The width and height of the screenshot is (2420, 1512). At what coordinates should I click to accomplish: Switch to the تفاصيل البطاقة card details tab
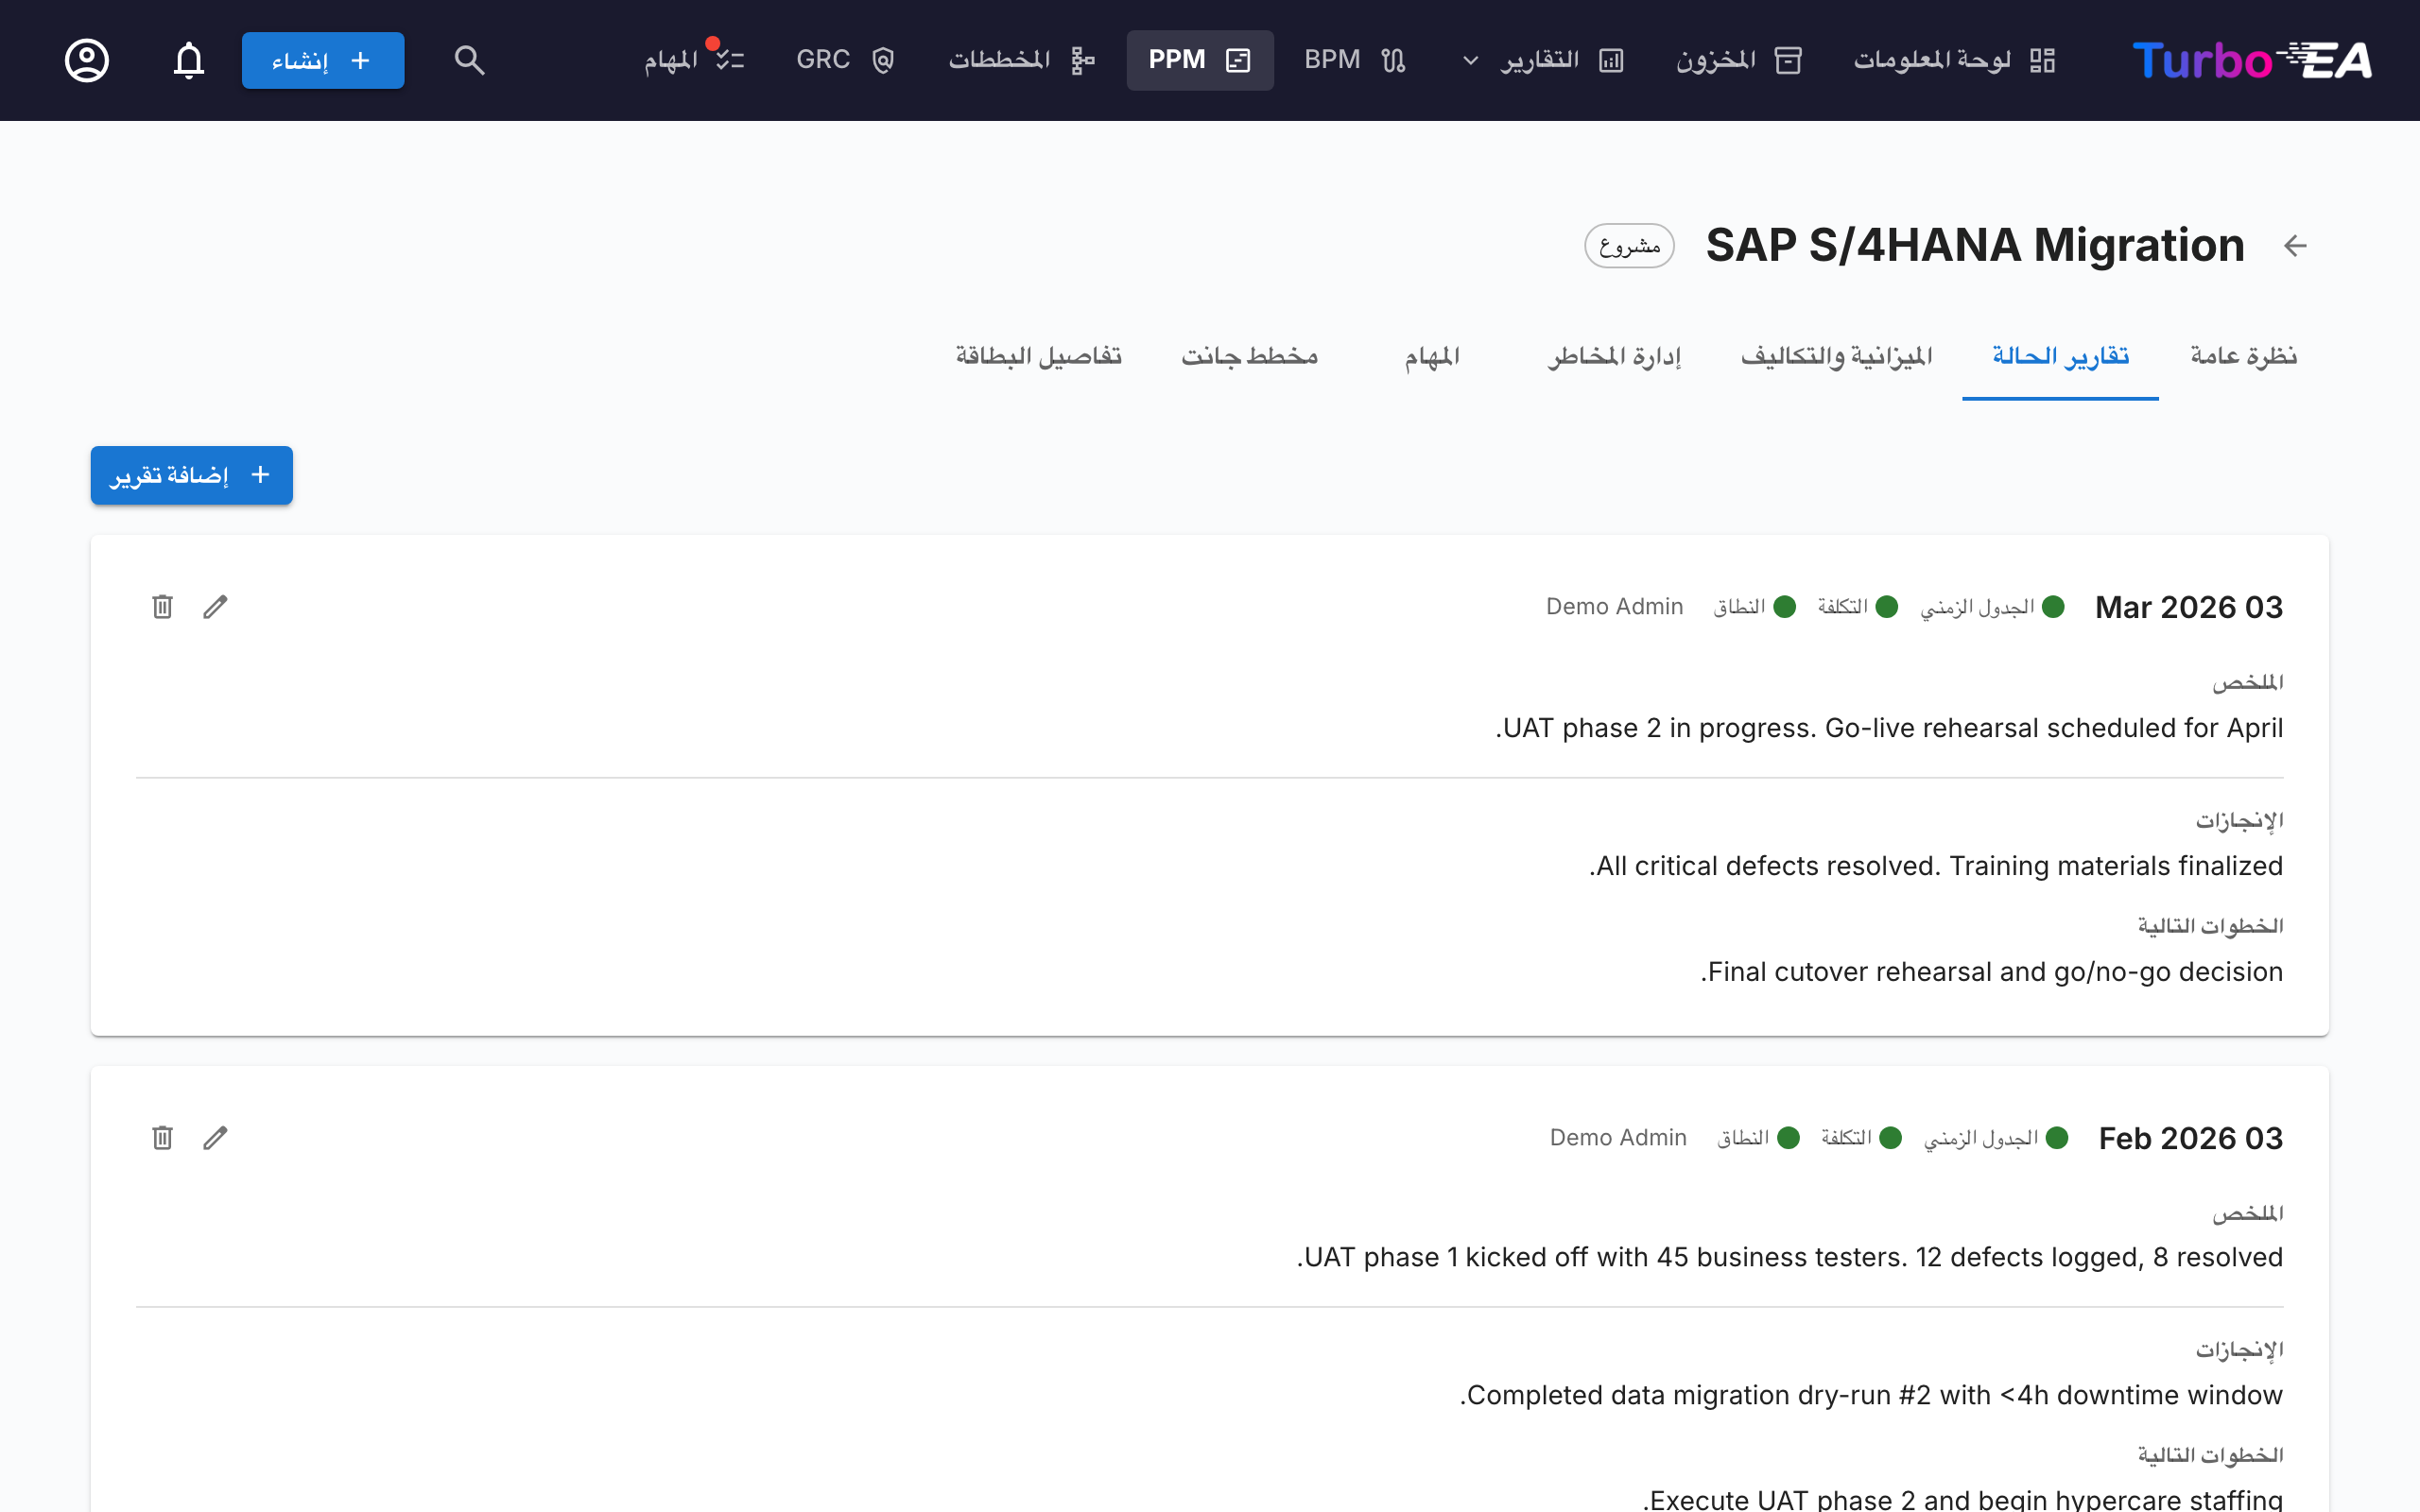1038,356
